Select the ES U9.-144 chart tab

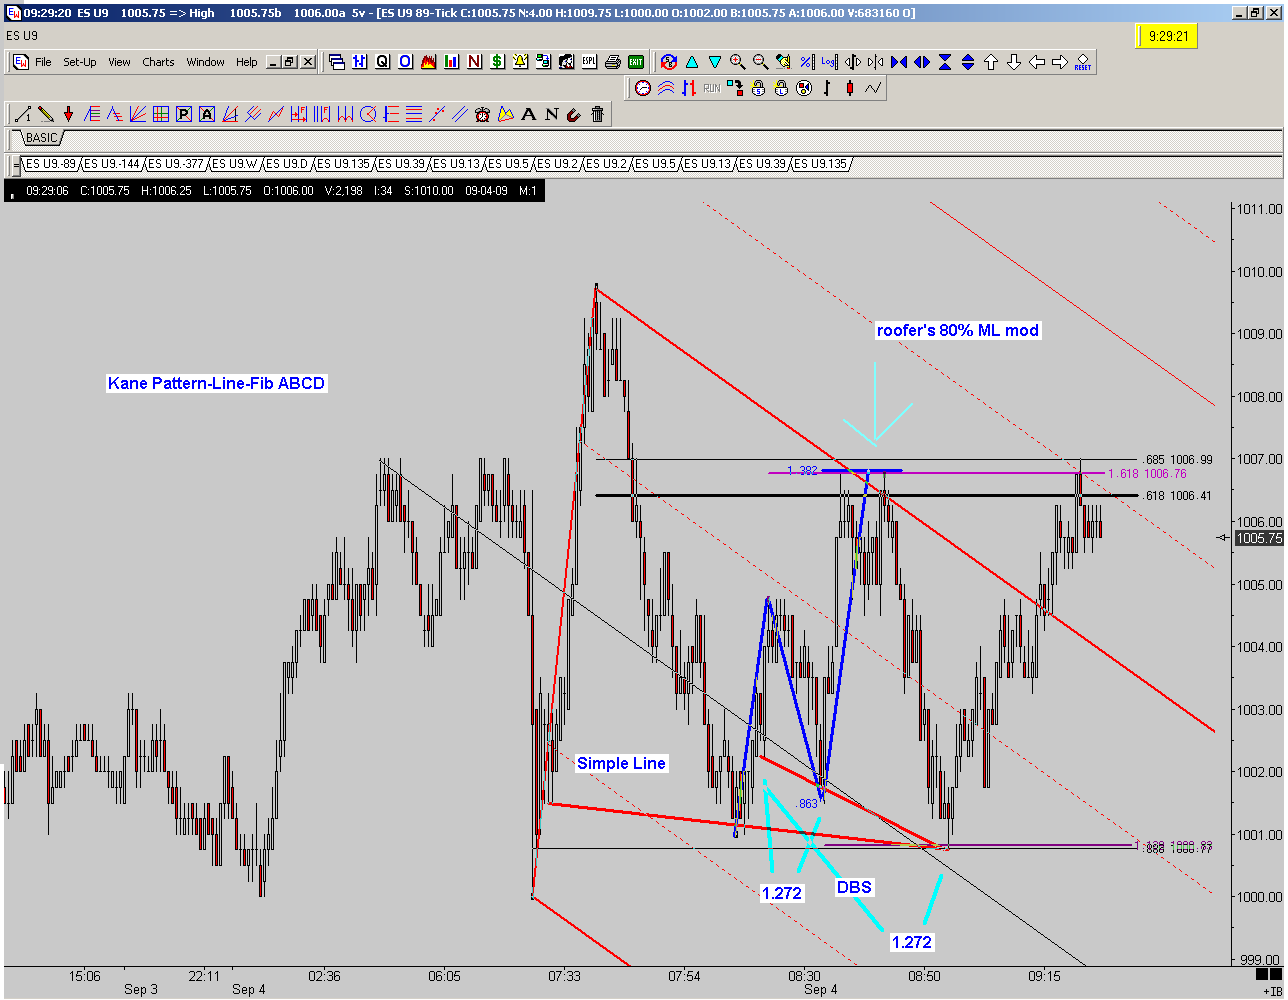(113, 164)
